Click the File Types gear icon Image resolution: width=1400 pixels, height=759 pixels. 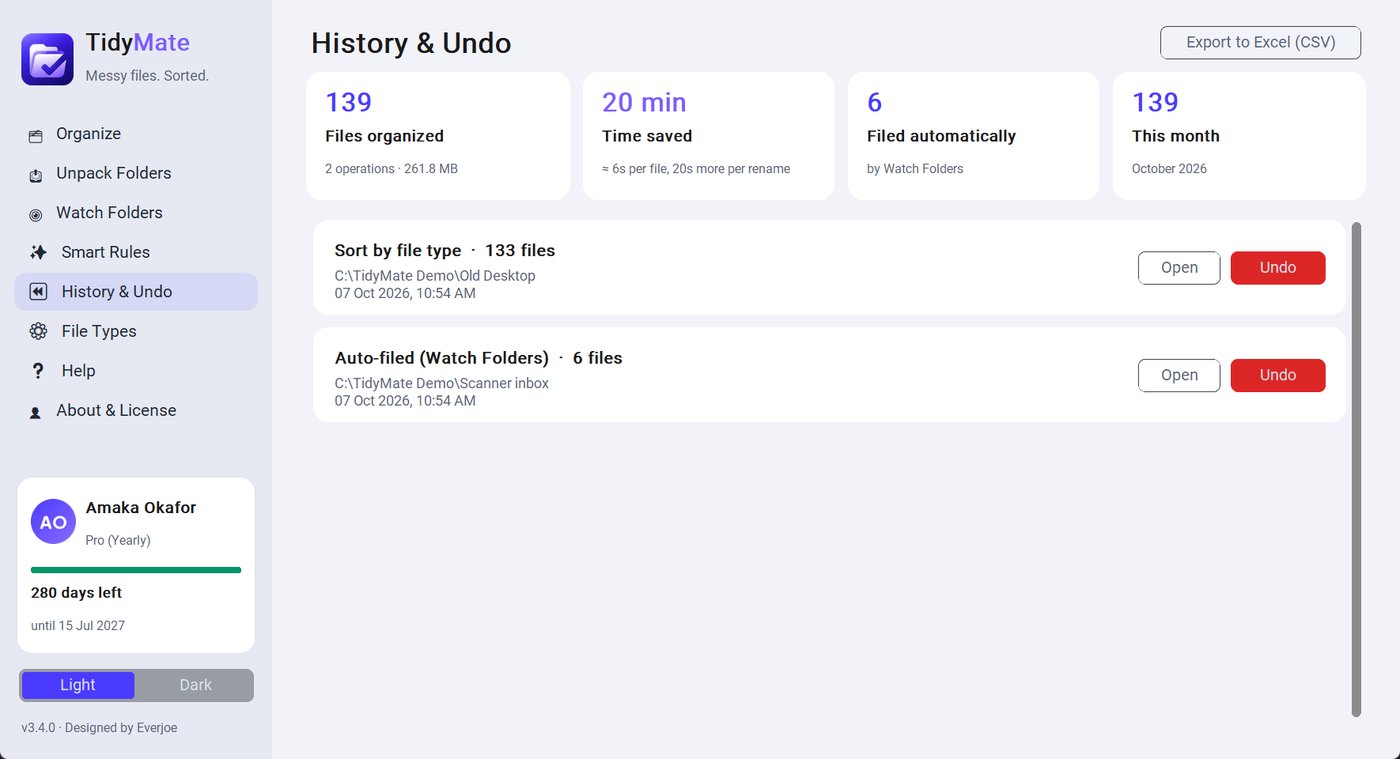(38, 331)
